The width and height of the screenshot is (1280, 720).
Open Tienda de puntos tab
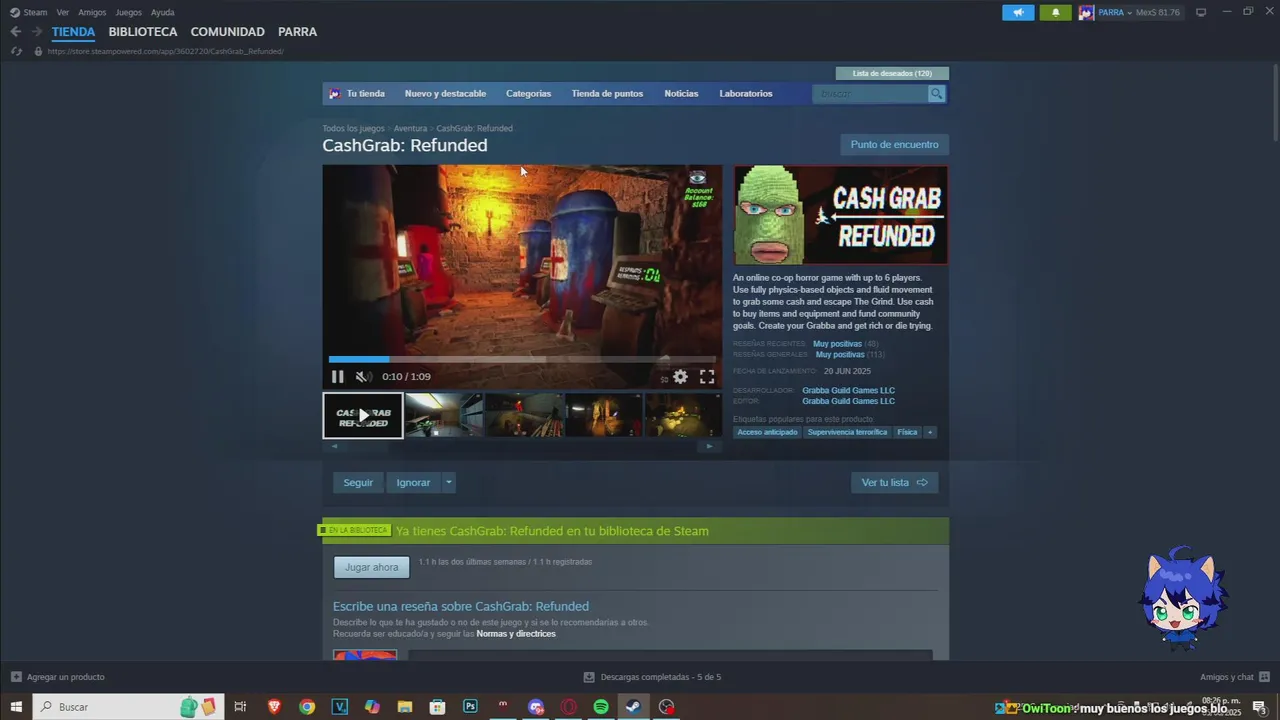[607, 94]
